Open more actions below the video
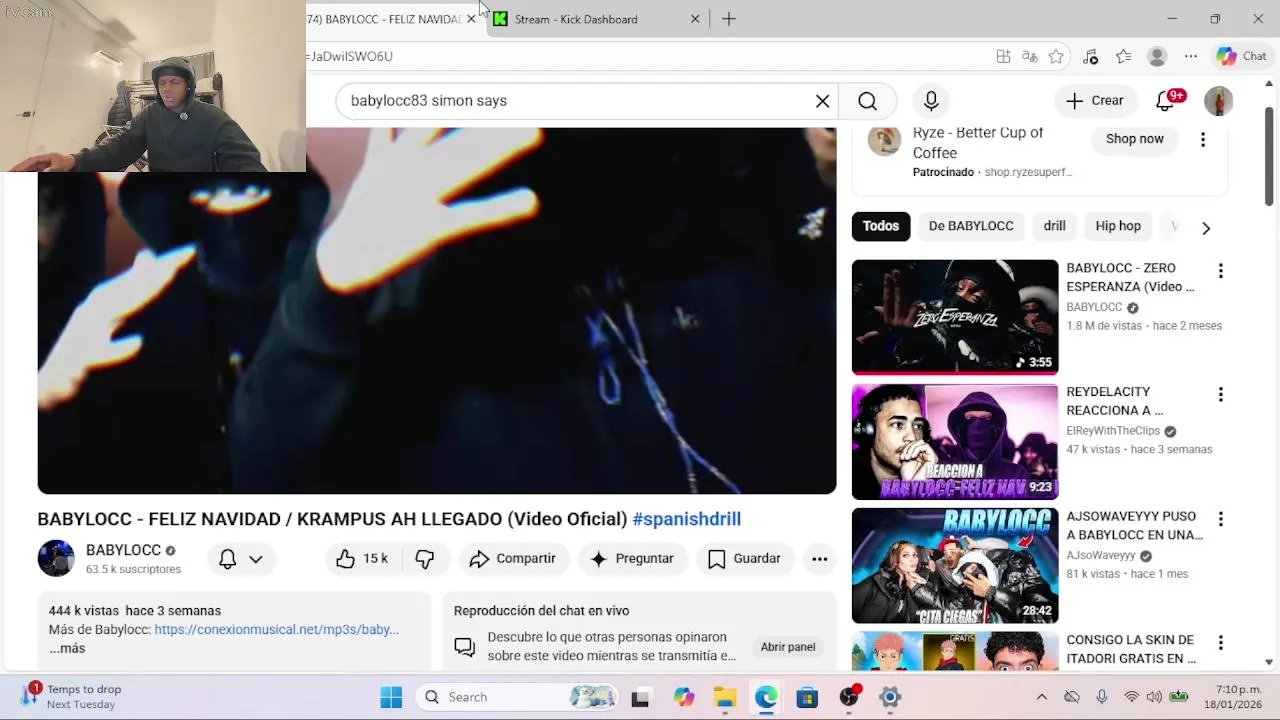Screen dimensions: 1280x720 pos(819,559)
